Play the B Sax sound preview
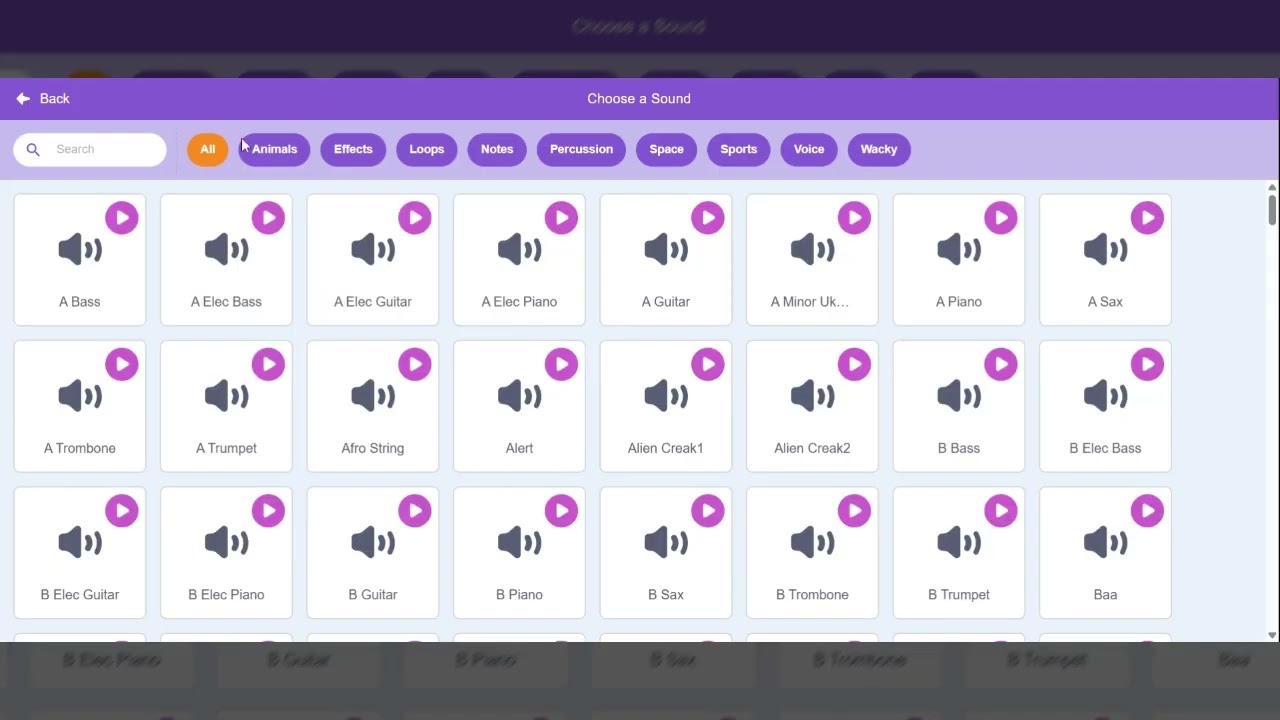The height and width of the screenshot is (720, 1280). [x=708, y=511]
